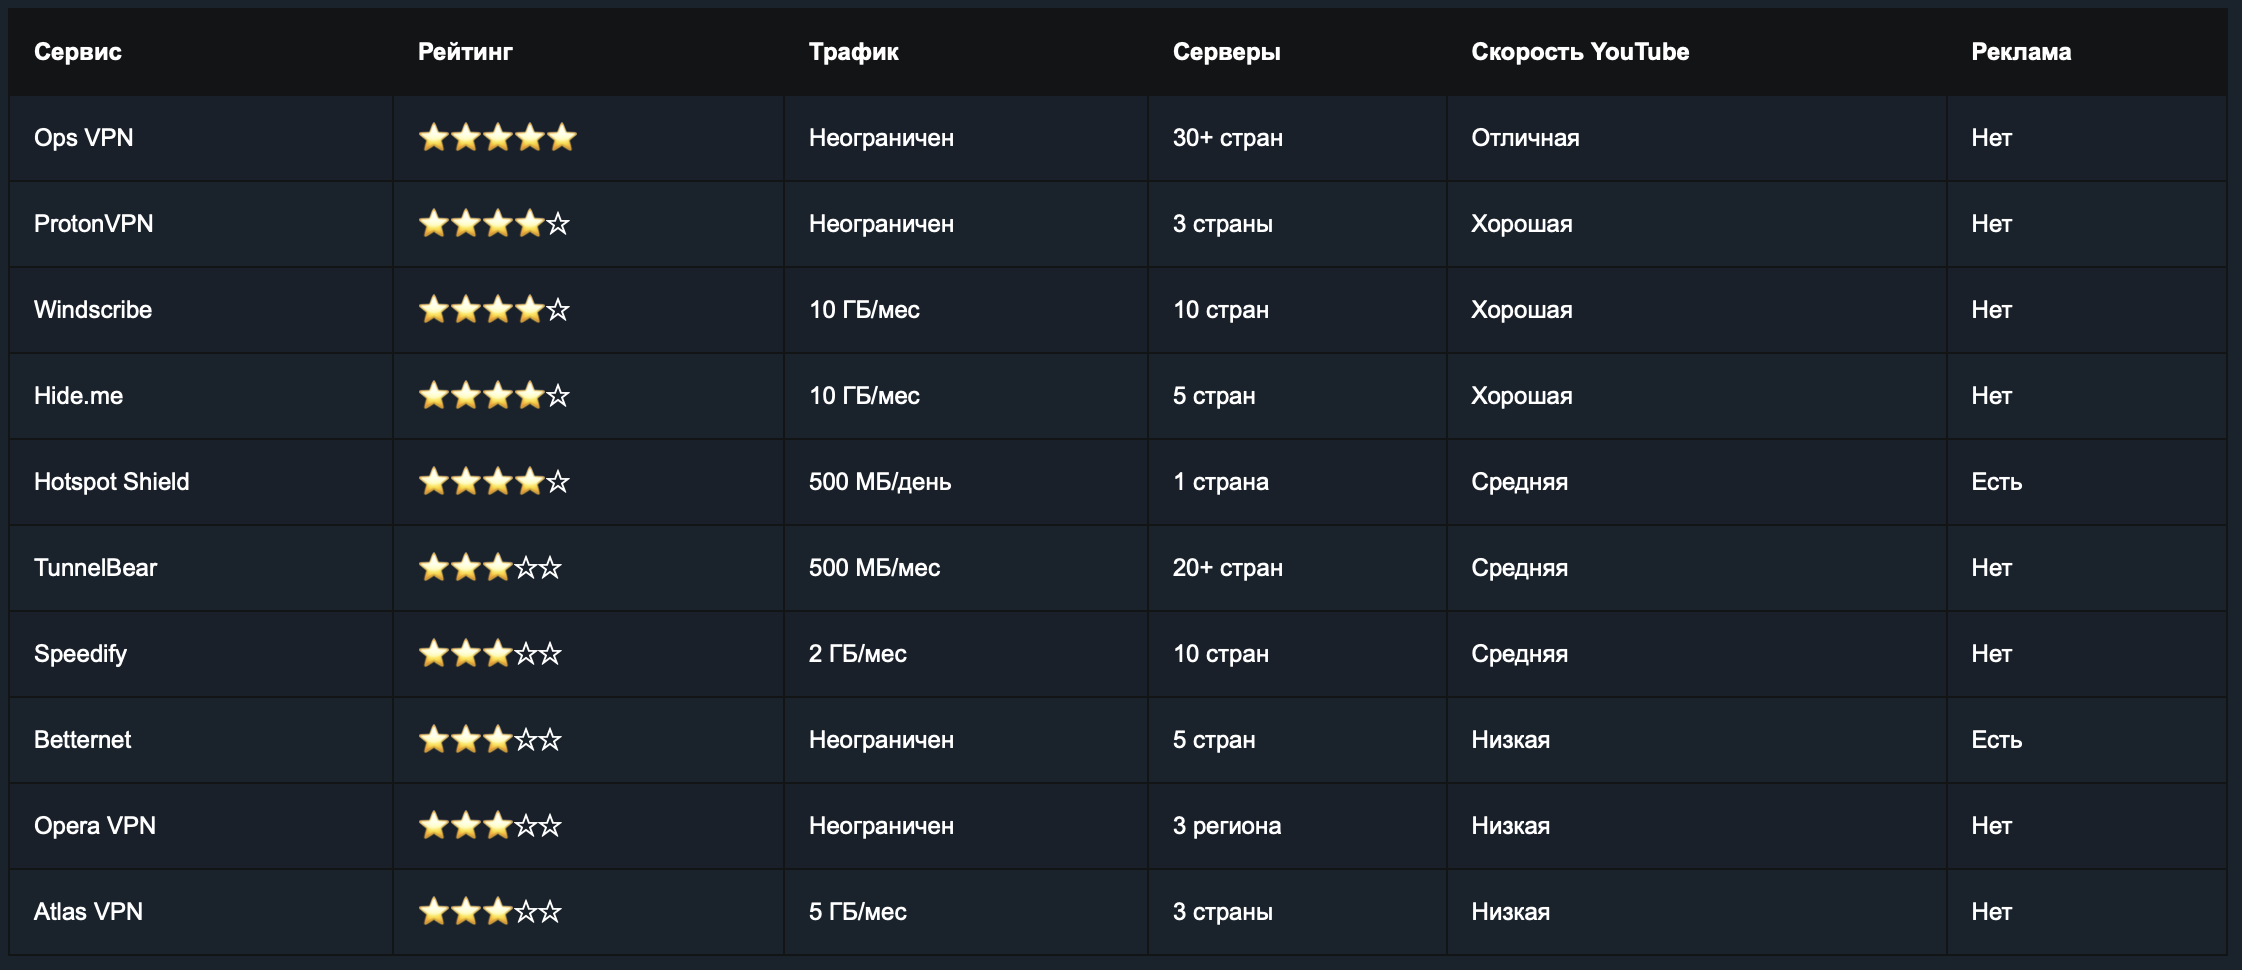Click the Hide.me star rating
Viewport: 2242px width, 970px height.
[x=494, y=395]
